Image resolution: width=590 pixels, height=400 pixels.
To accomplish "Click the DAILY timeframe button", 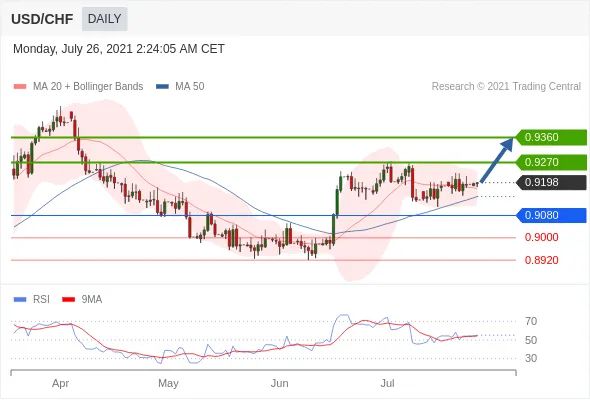I will (105, 19).
